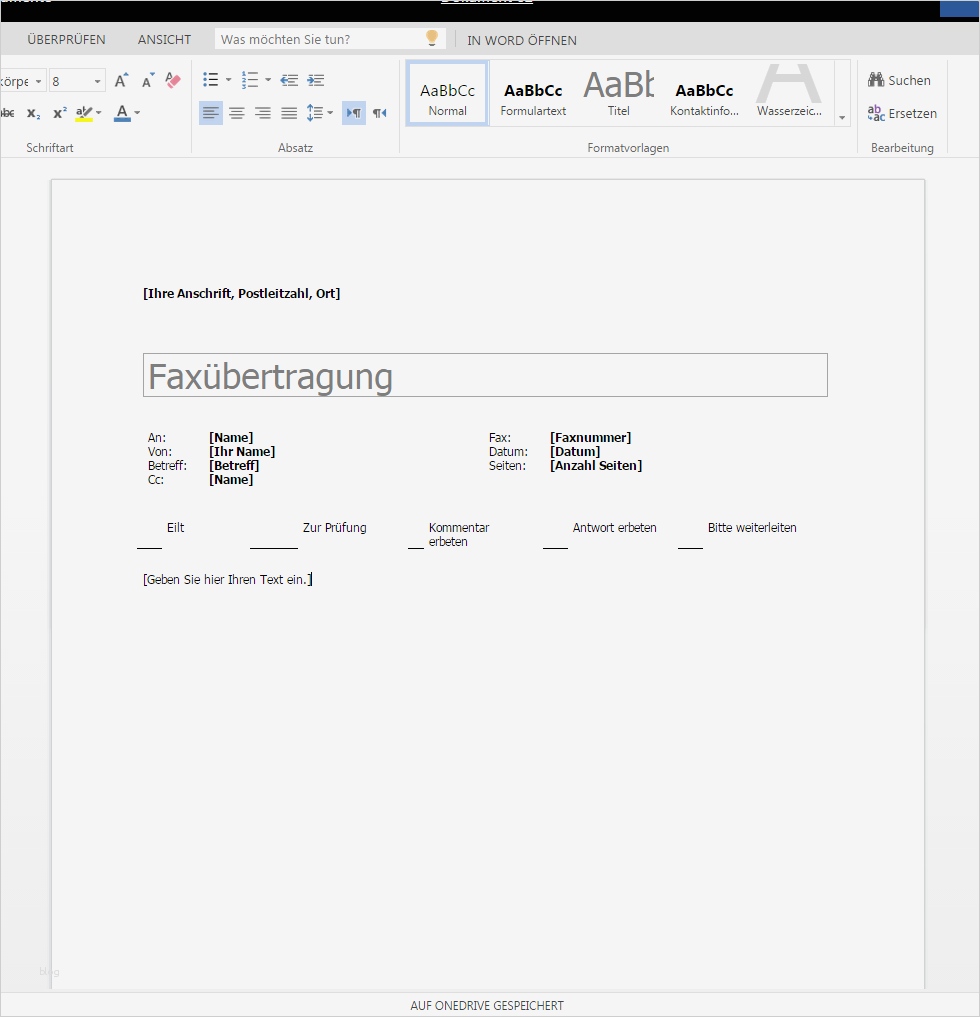Click the 'Was möchten Sie tun?' field
Screen dimensions: 980x1017
pyautogui.click(x=330, y=38)
